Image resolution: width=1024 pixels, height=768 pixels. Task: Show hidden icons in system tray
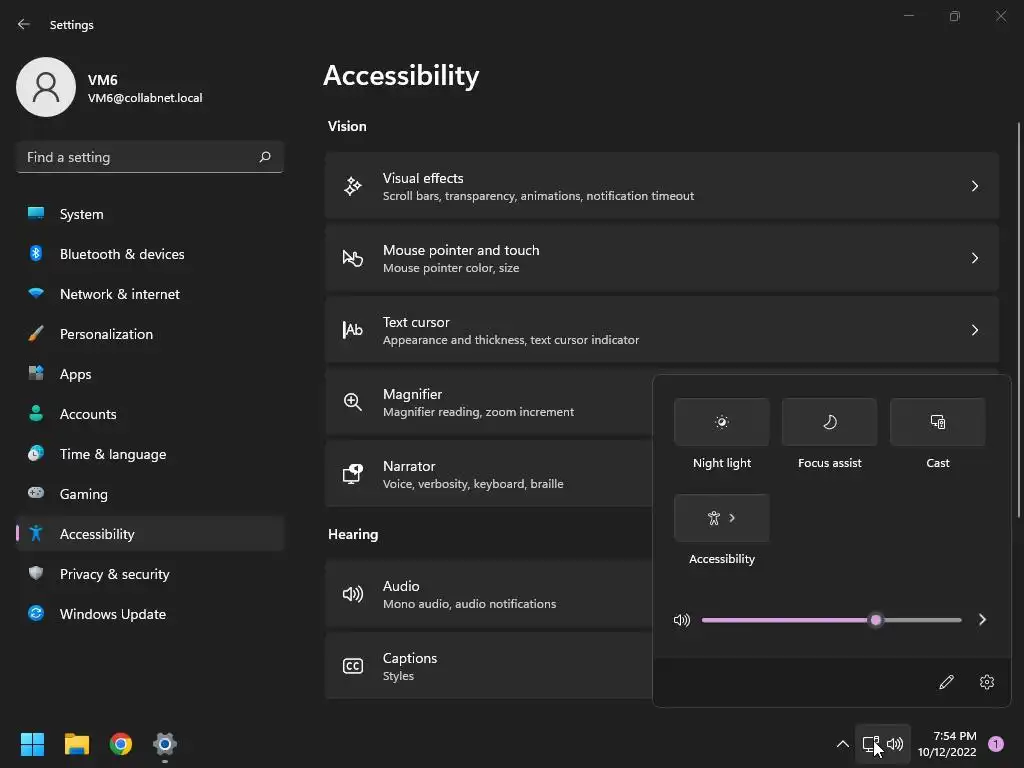[x=842, y=744]
